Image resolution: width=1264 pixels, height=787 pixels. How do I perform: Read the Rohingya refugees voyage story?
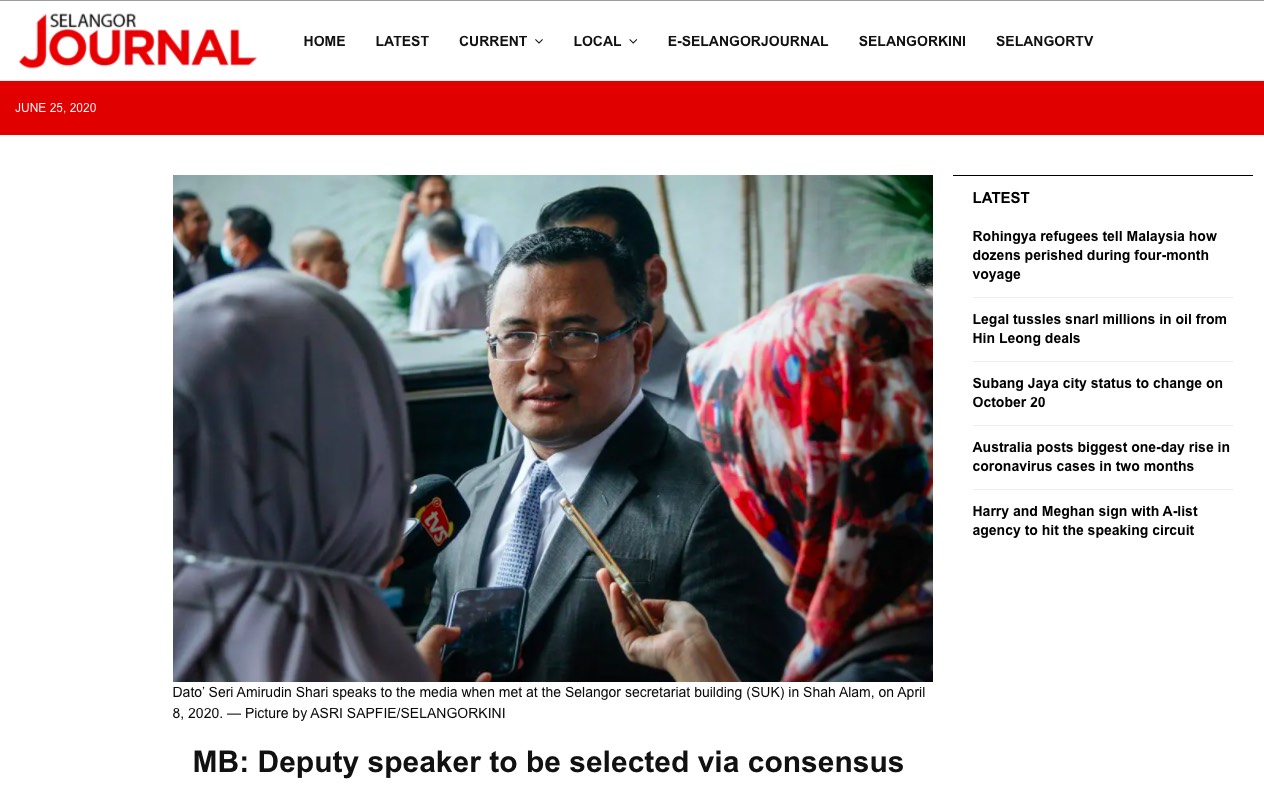click(x=1095, y=255)
